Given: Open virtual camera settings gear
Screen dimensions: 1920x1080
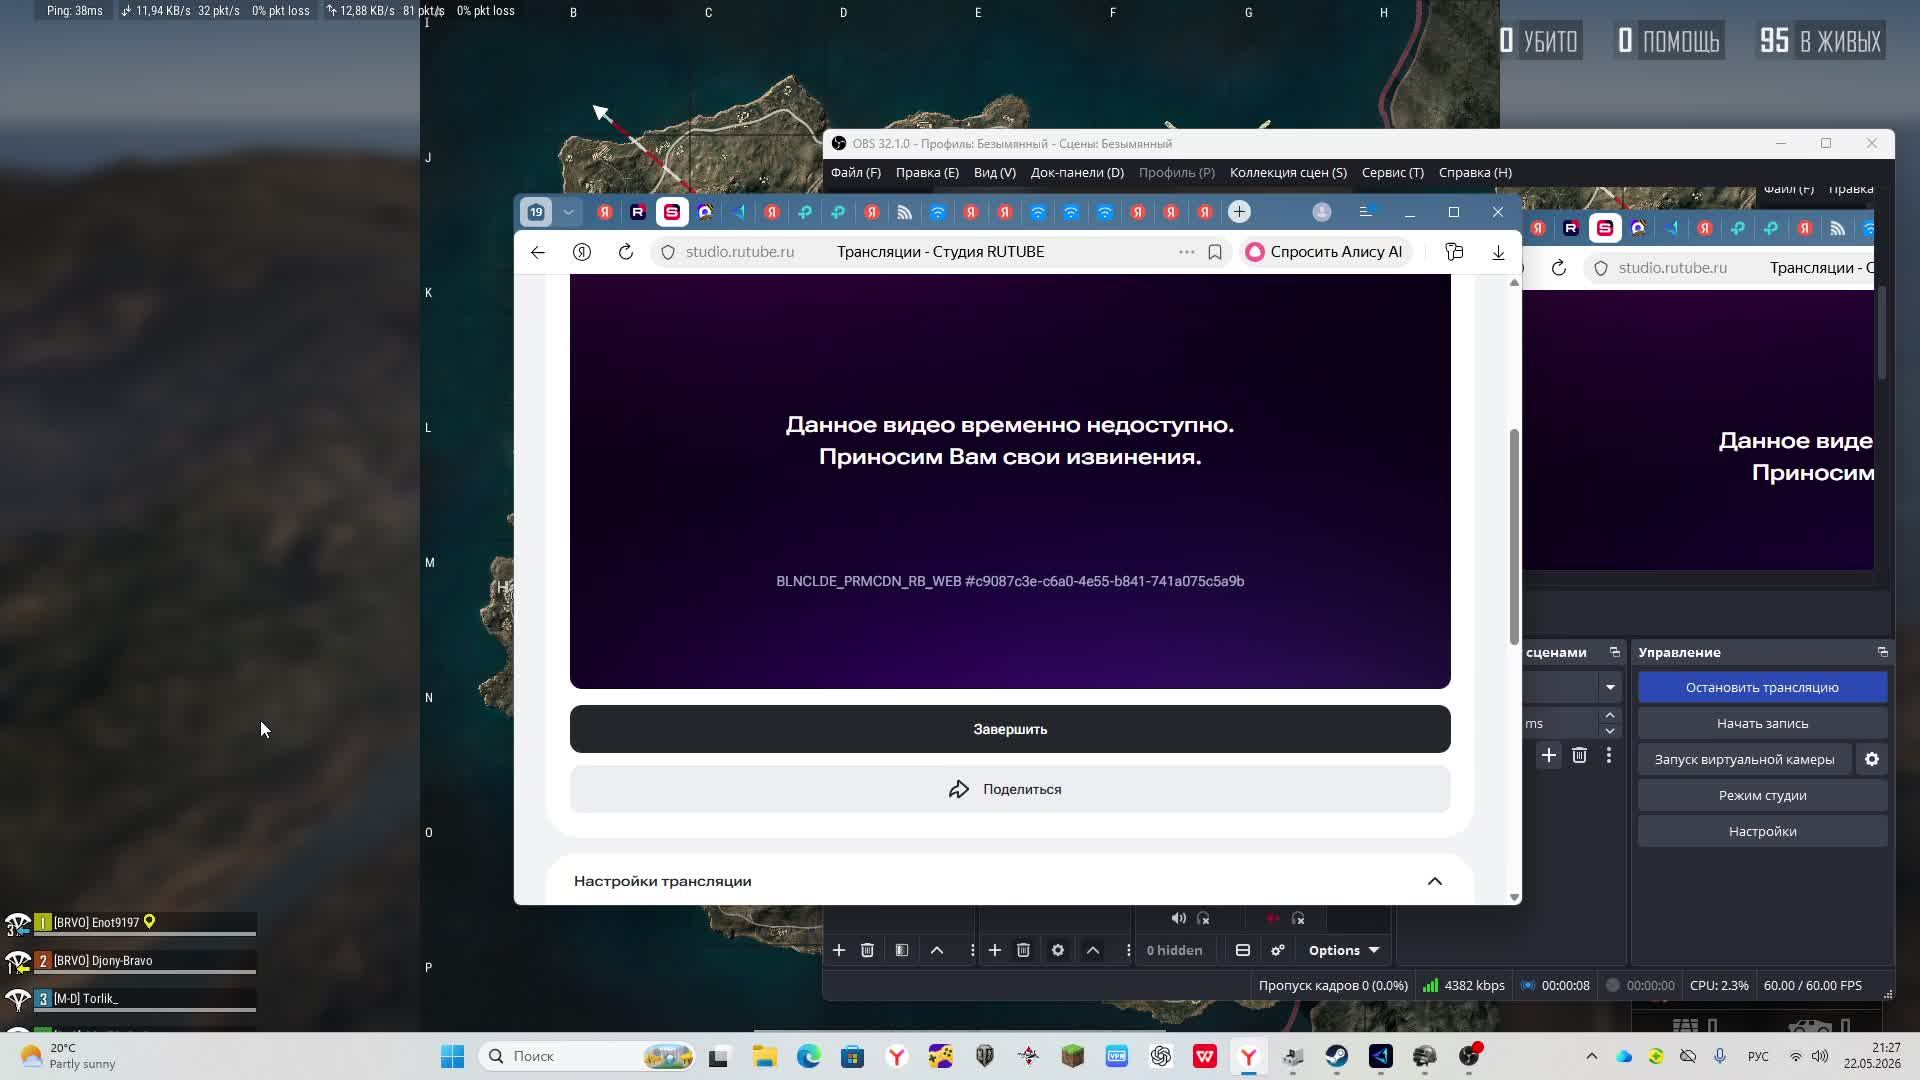Looking at the screenshot, I should click(x=1872, y=759).
